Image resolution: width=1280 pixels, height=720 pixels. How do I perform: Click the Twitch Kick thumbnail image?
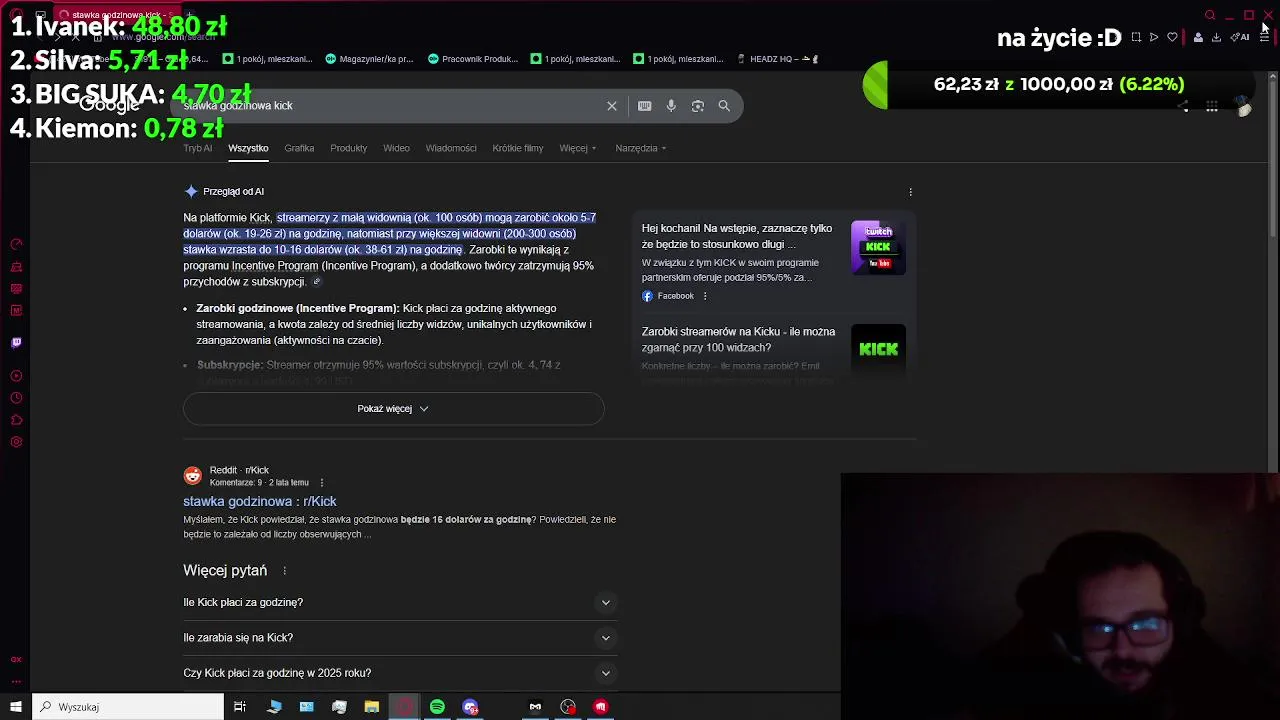(878, 248)
